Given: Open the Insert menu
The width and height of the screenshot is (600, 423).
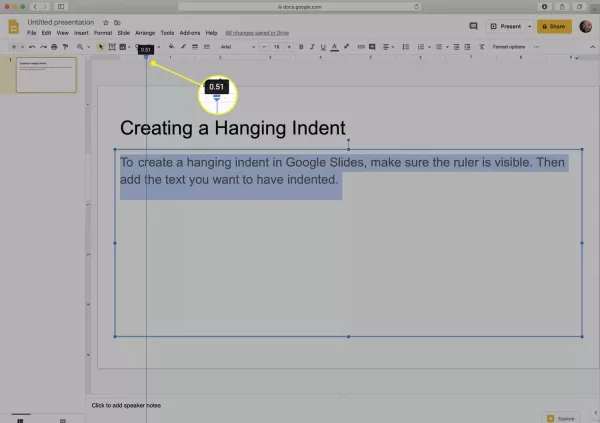Looking at the screenshot, I should tap(81, 33).
